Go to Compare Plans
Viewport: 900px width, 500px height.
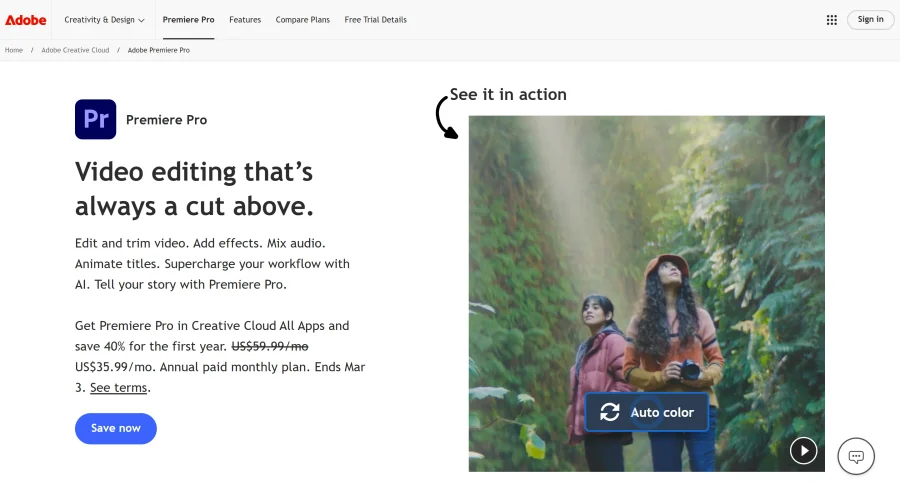[x=302, y=20]
